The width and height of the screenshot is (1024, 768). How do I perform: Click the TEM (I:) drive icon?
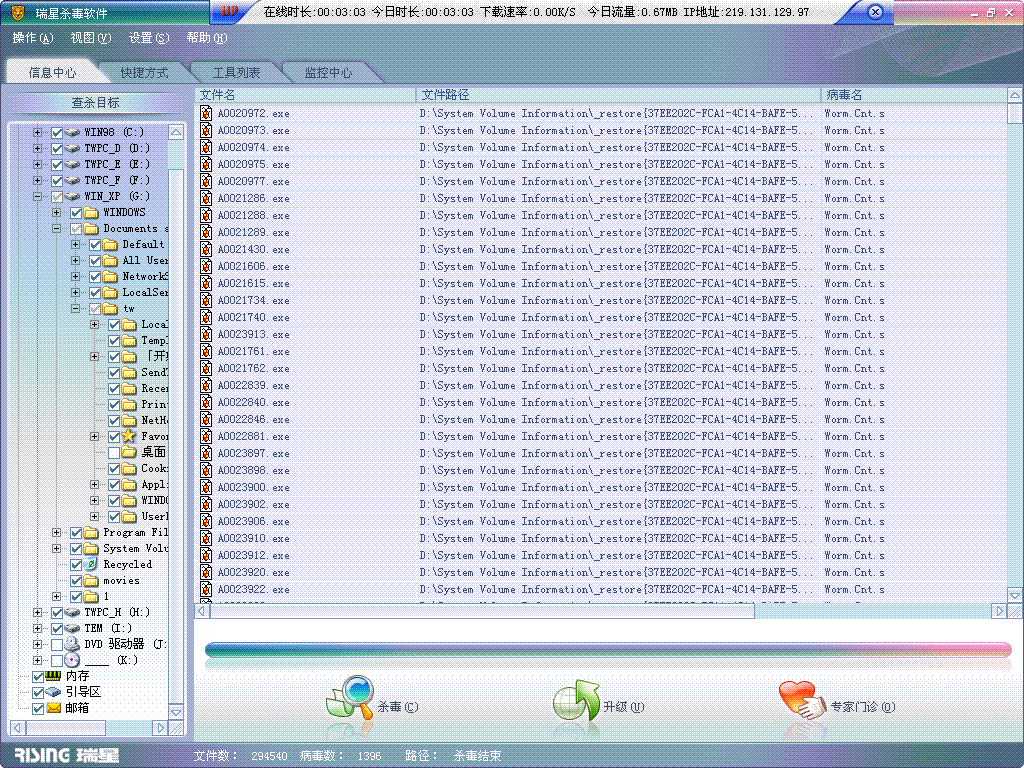point(72,628)
